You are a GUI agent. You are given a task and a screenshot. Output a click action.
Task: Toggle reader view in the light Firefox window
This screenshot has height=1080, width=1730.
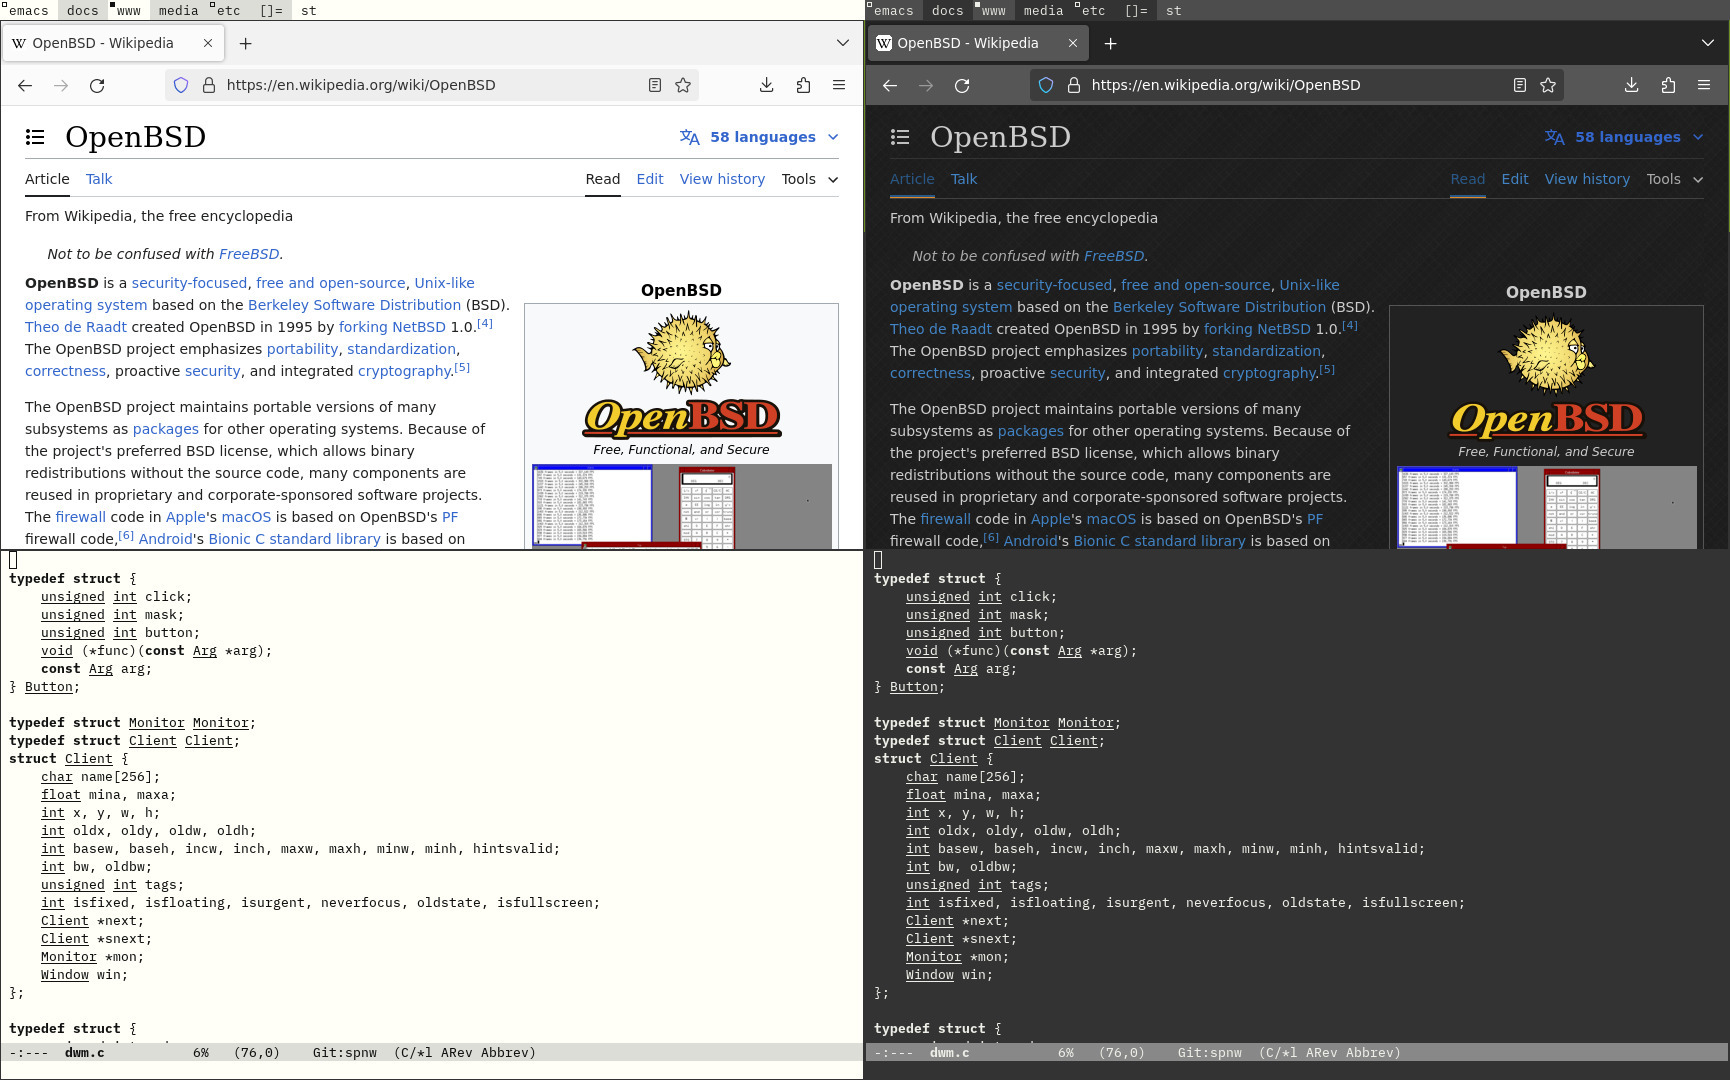tap(655, 85)
